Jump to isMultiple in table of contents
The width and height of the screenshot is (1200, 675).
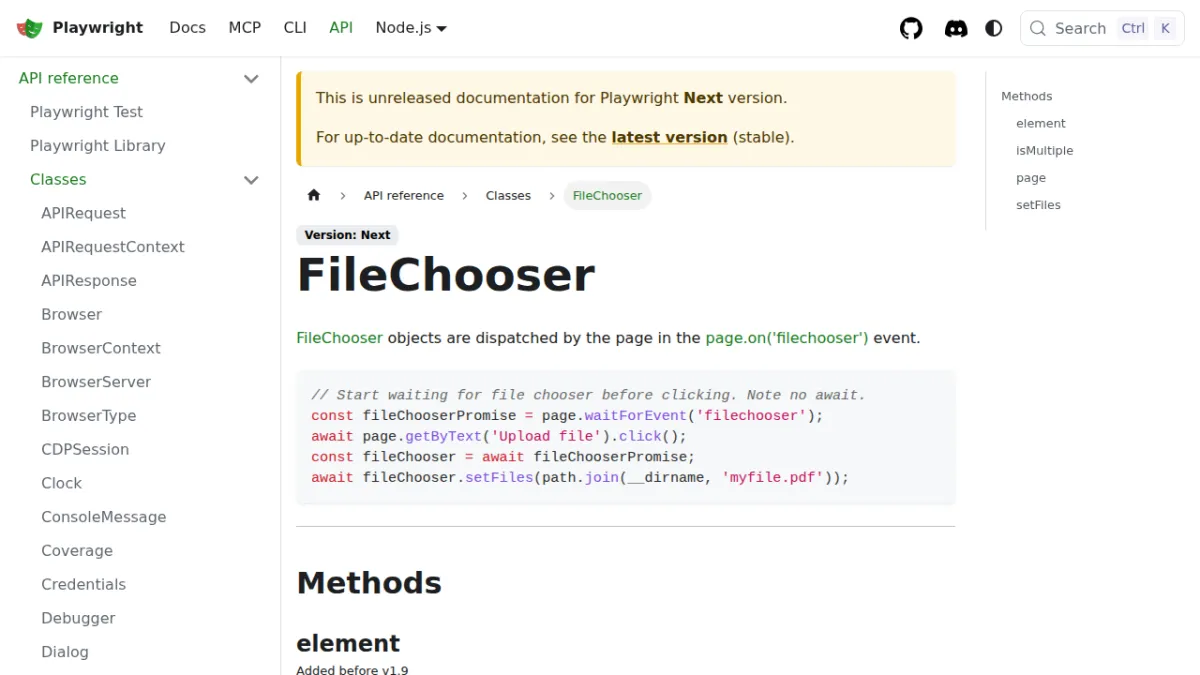pyautogui.click(x=1044, y=151)
